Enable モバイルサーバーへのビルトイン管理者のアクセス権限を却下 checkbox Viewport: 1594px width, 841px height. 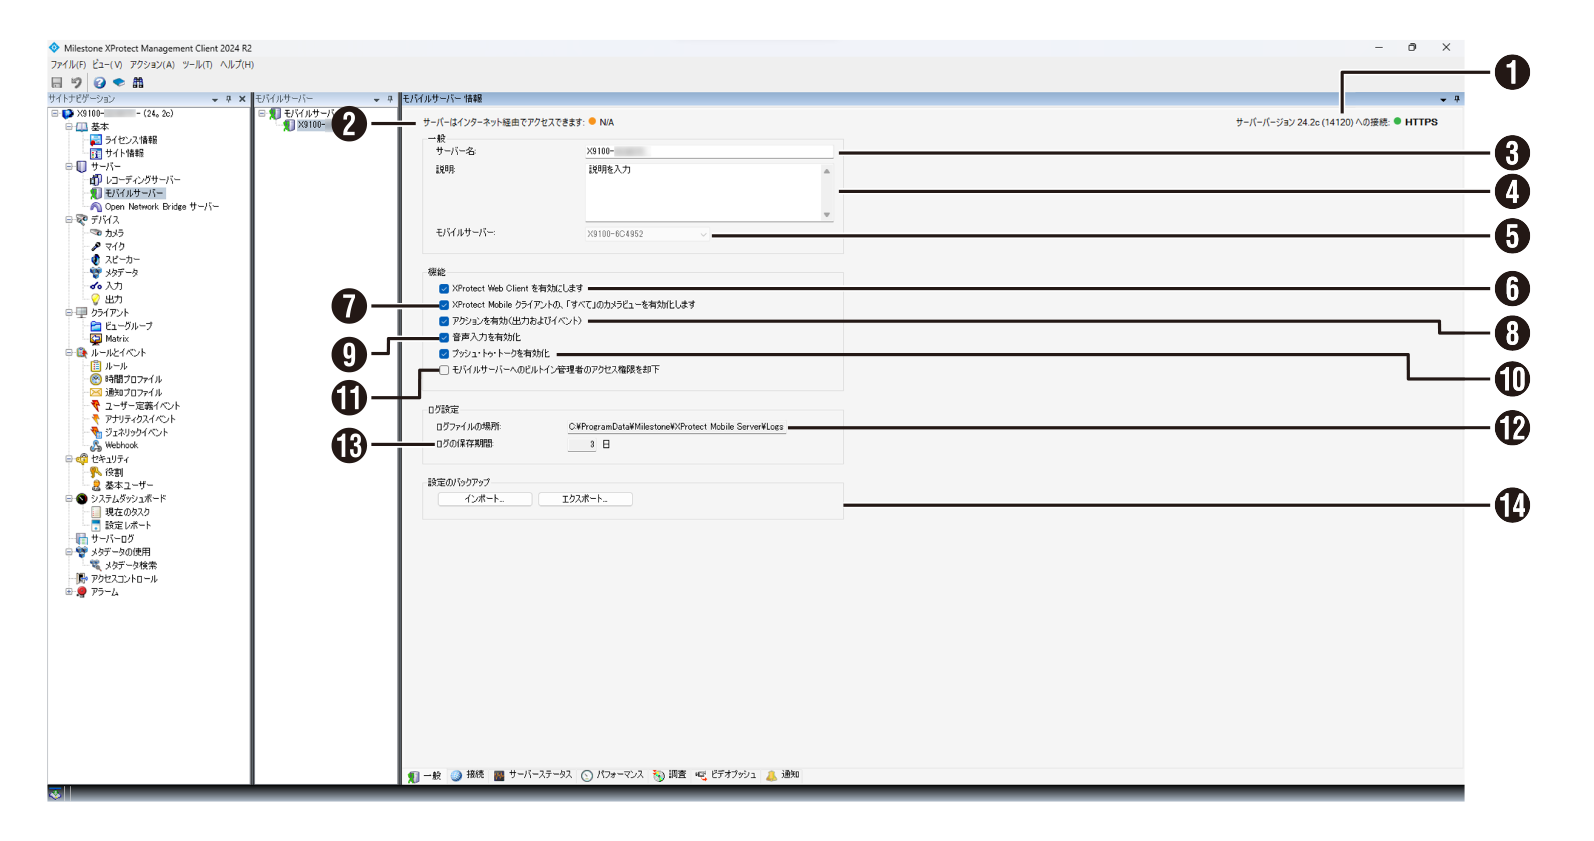coord(444,370)
